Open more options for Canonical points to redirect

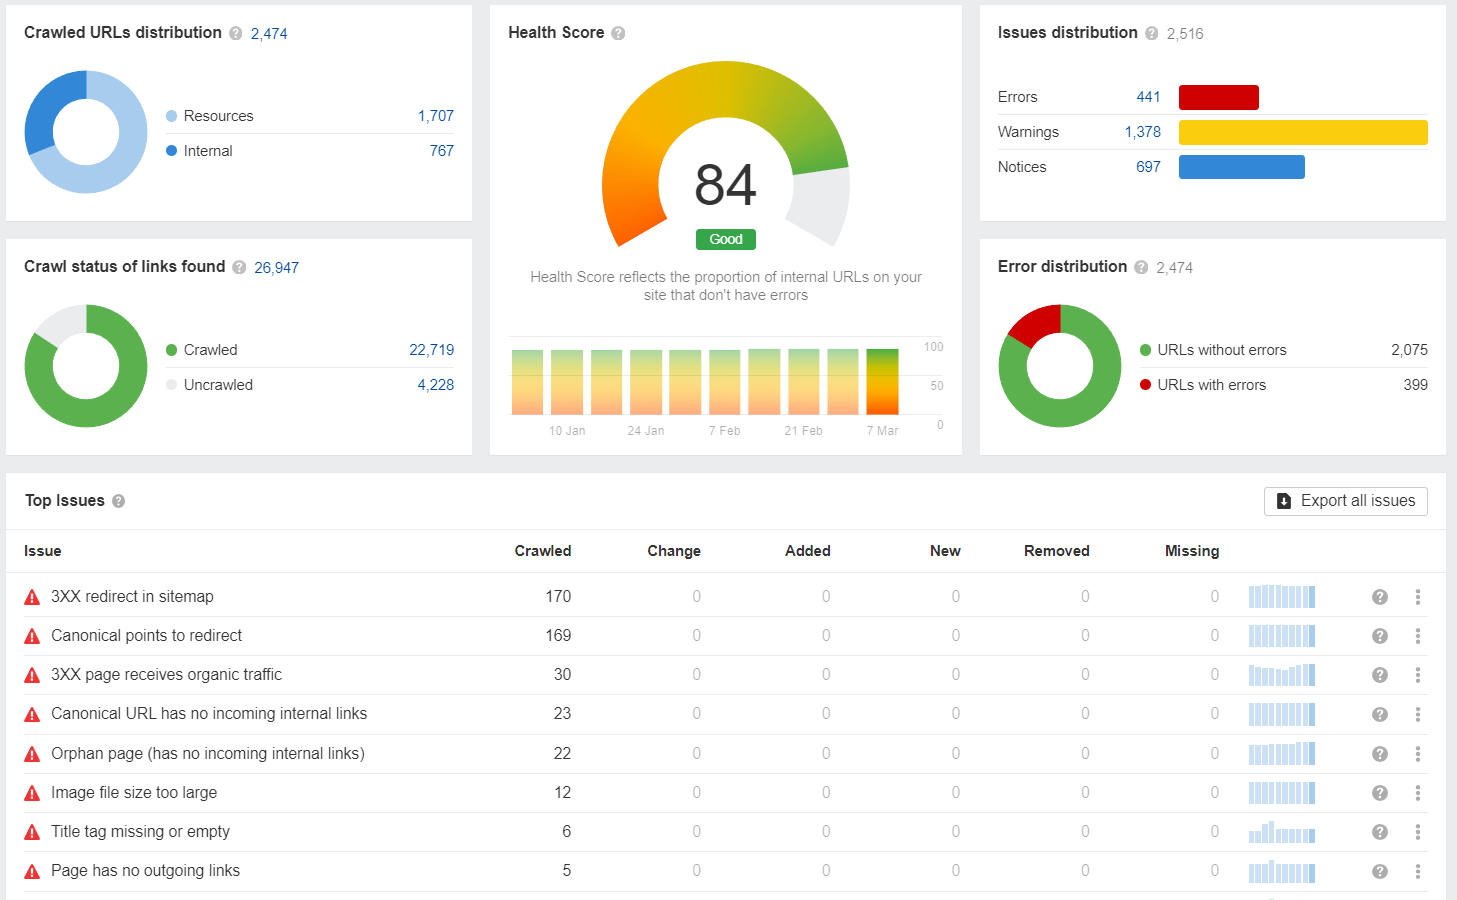tap(1418, 636)
